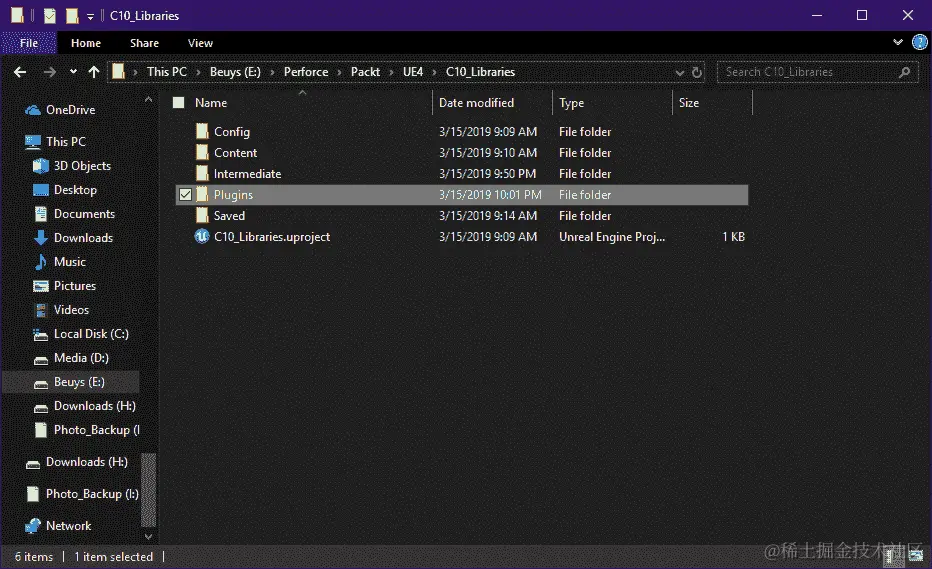Click the navigation pane scrollbar thumb
The height and width of the screenshot is (569, 932).
149,490
